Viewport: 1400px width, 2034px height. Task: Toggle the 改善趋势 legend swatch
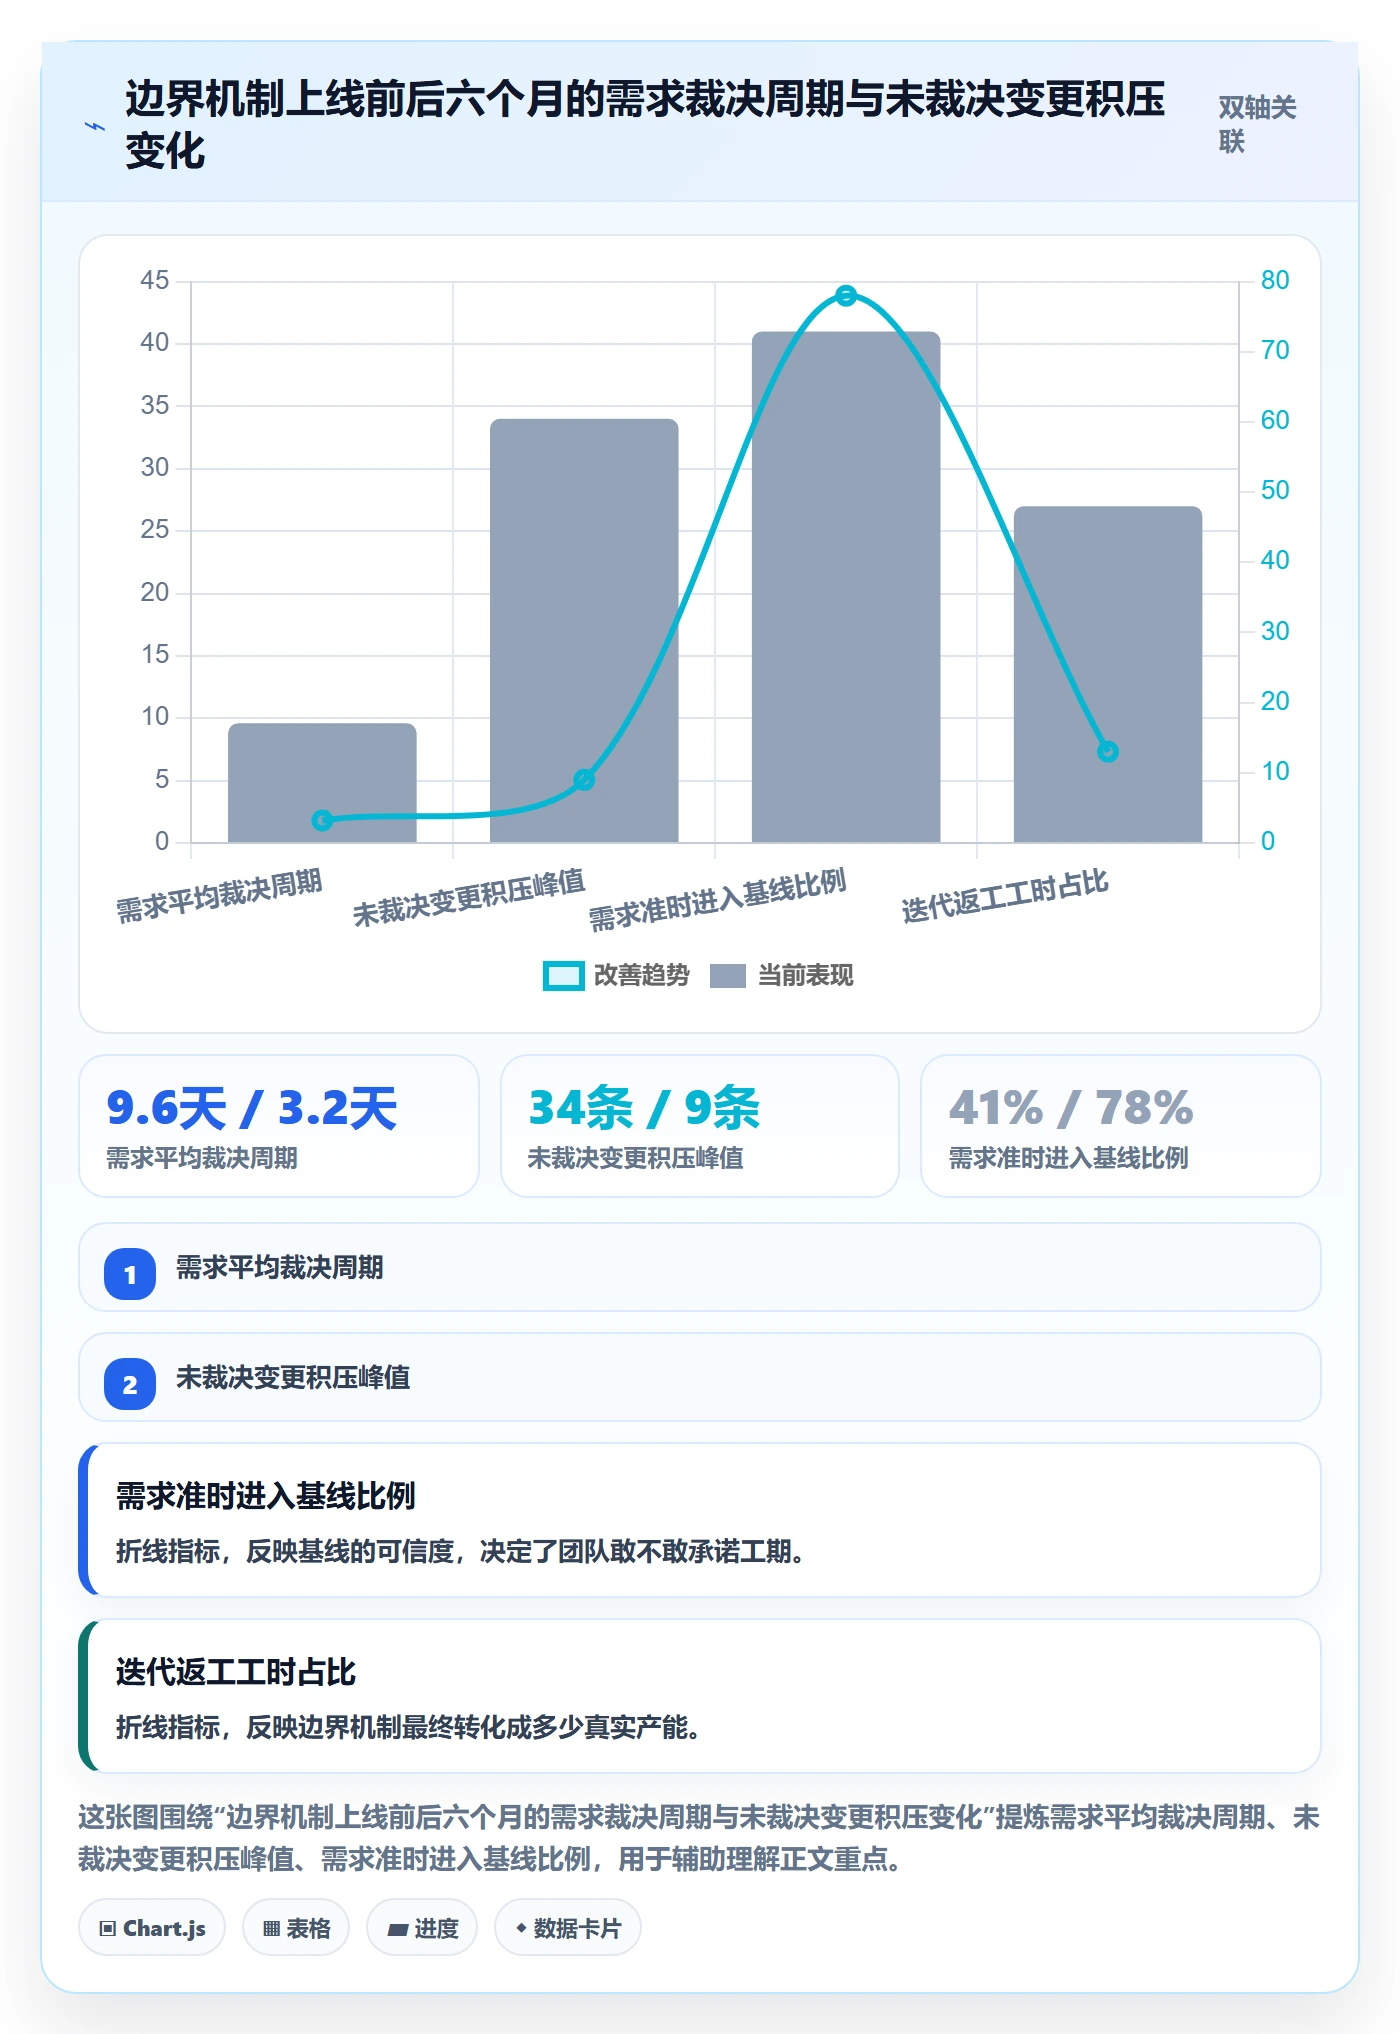pyautogui.click(x=563, y=975)
